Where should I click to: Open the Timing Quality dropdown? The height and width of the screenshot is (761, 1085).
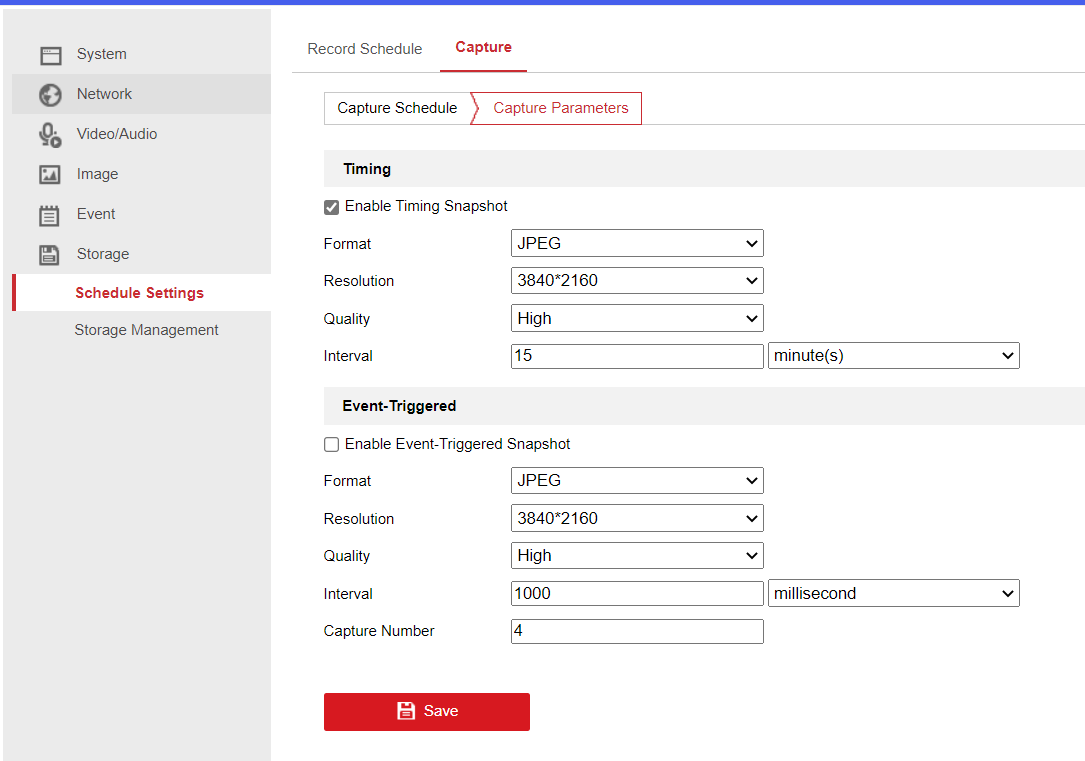coord(636,319)
